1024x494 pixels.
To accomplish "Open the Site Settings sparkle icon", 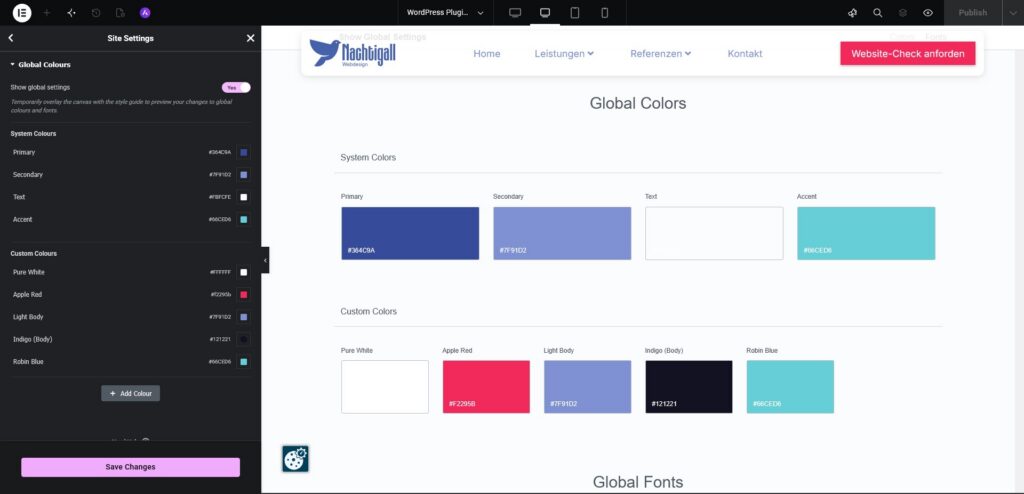I will (71, 12).
